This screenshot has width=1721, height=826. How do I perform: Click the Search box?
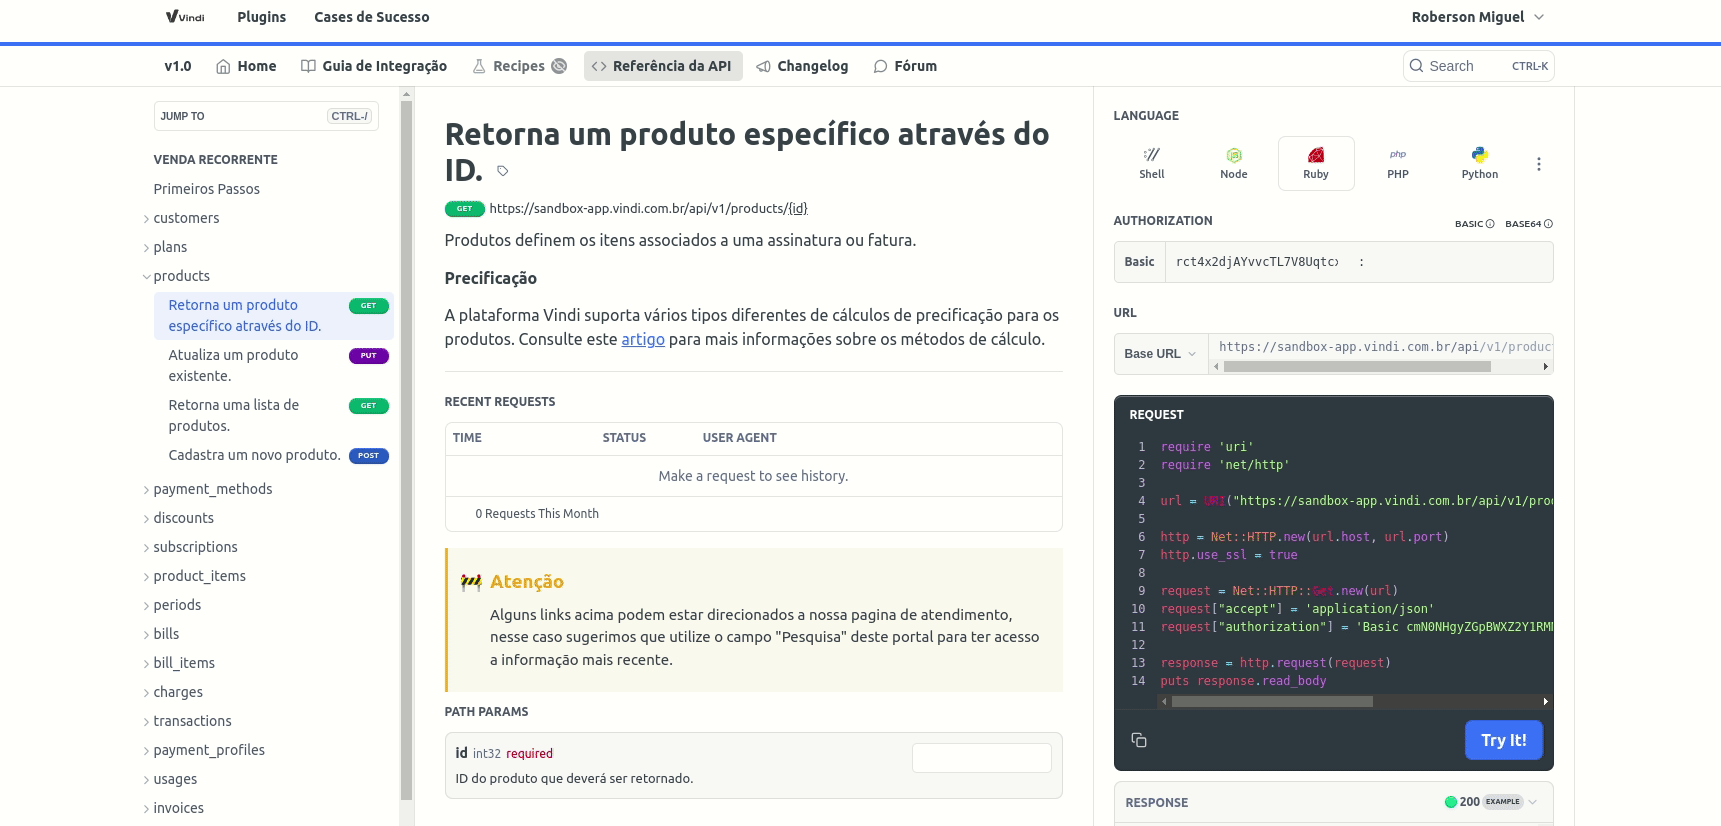[x=1478, y=66]
